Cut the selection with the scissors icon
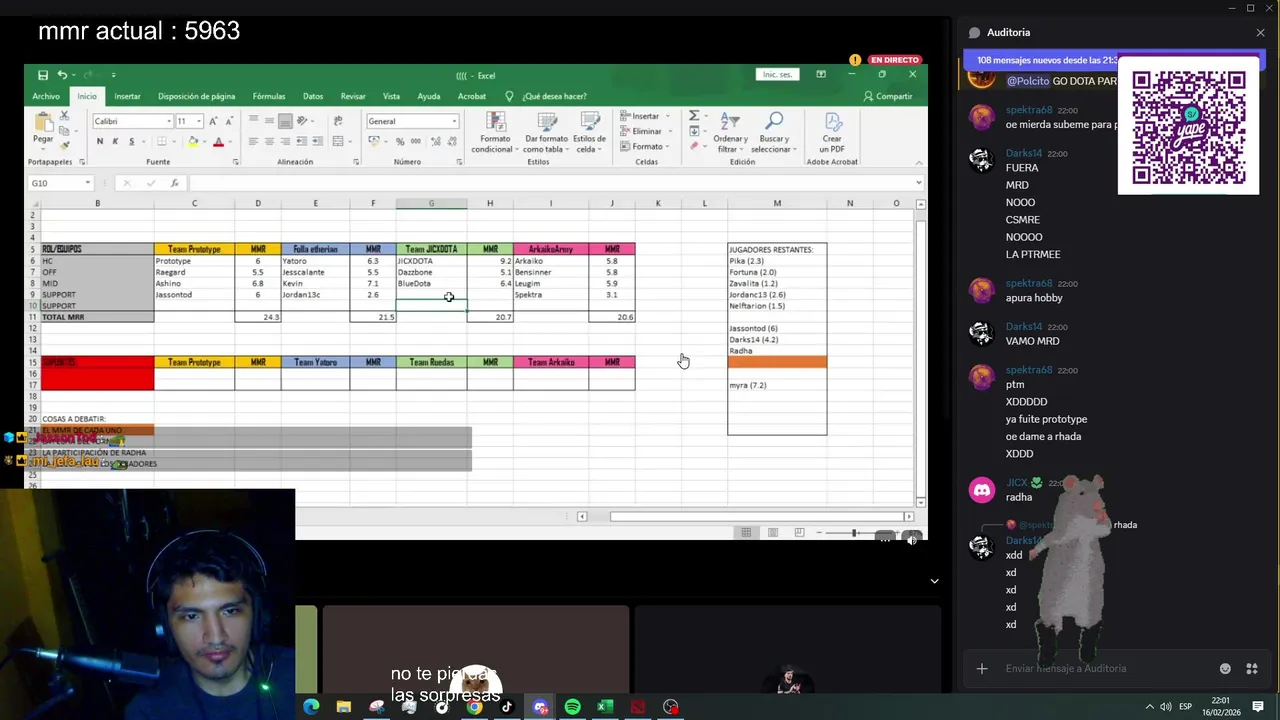 point(64,116)
